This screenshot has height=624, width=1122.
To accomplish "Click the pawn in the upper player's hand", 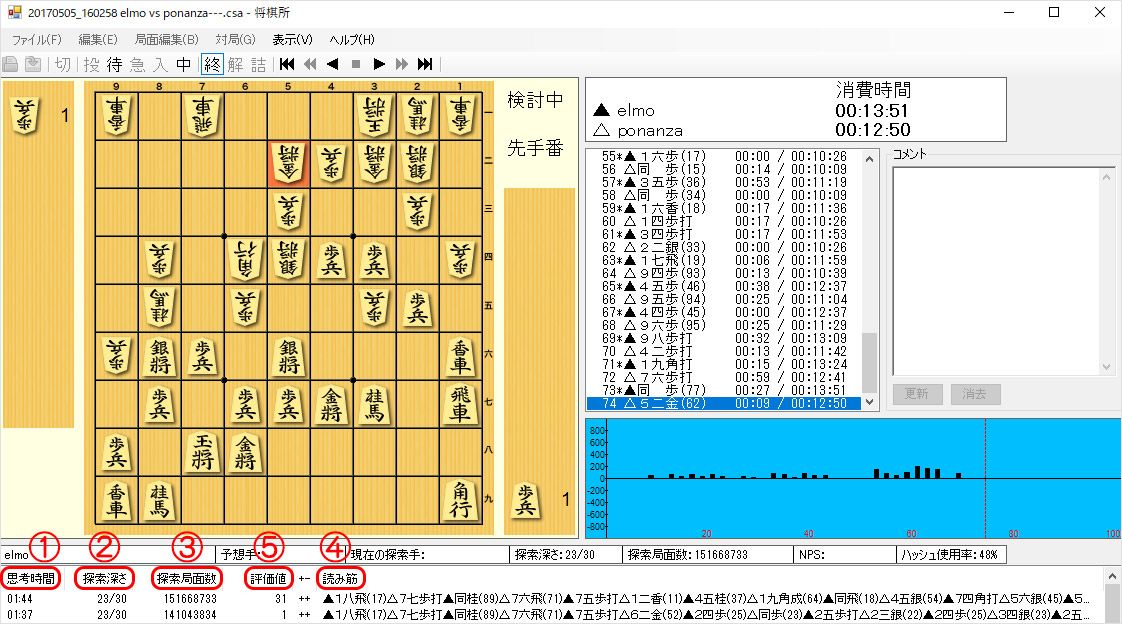I will click(x=25, y=115).
